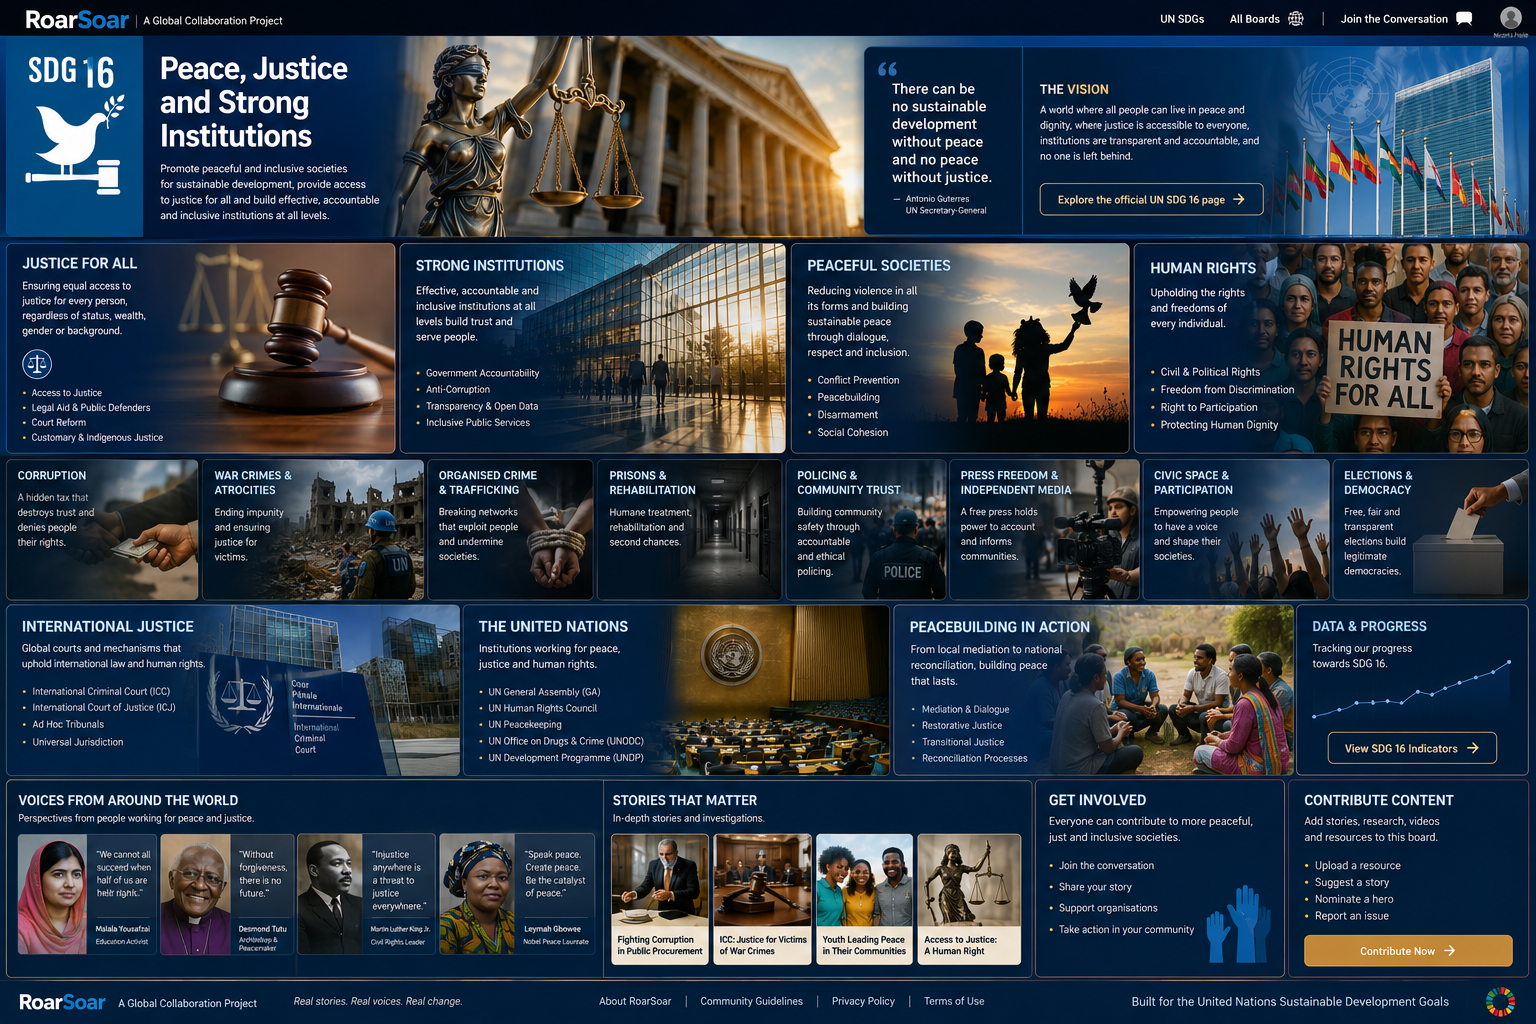Click the RoarSoar footer logo
1536x1024 pixels.
(62, 1002)
